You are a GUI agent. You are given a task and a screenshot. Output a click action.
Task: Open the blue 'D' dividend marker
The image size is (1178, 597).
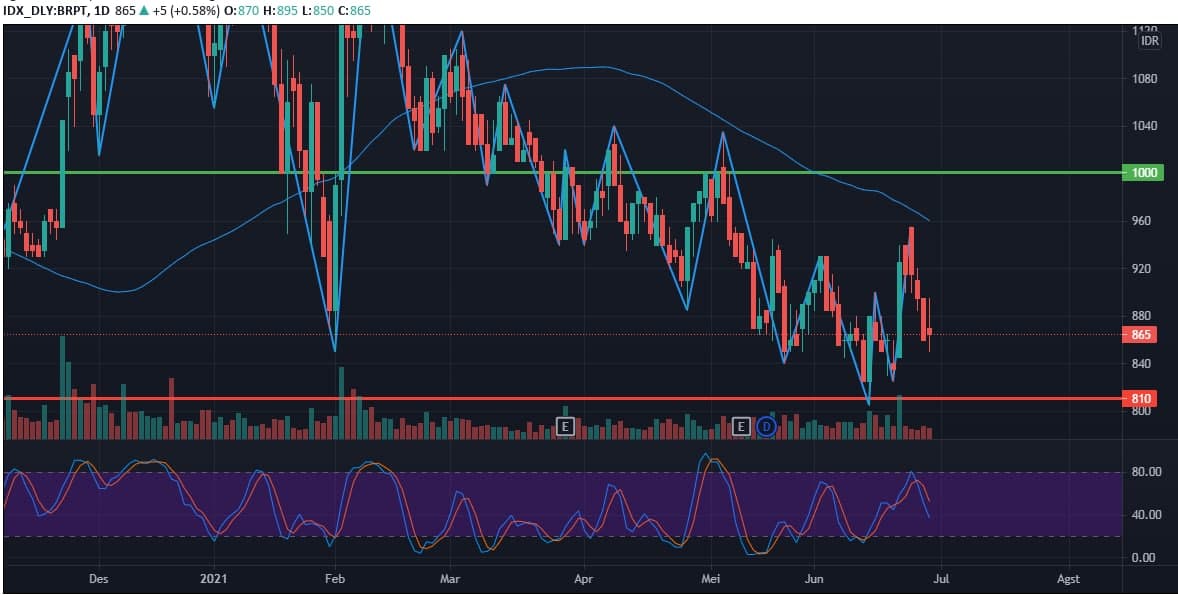click(x=764, y=427)
